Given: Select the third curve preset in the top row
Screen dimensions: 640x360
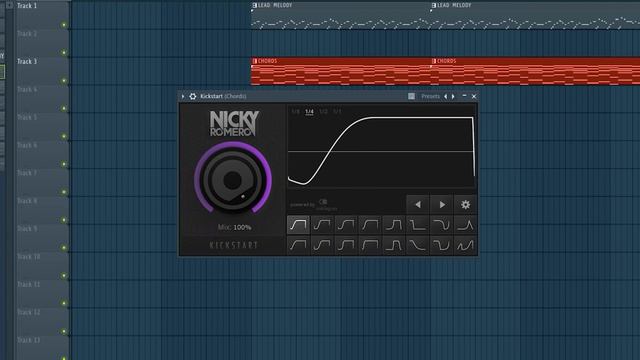Looking at the screenshot, I should click(x=346, y=225).
